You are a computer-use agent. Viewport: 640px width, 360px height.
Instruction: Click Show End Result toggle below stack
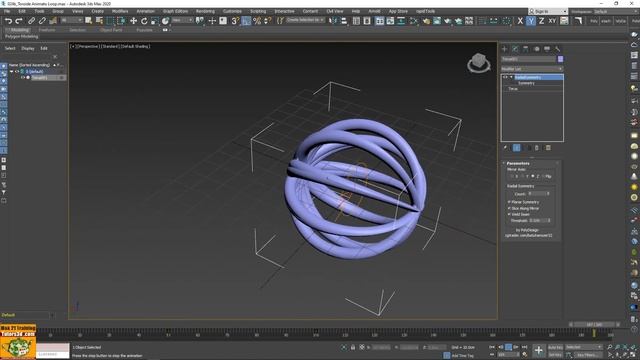[x=517, y=148]
